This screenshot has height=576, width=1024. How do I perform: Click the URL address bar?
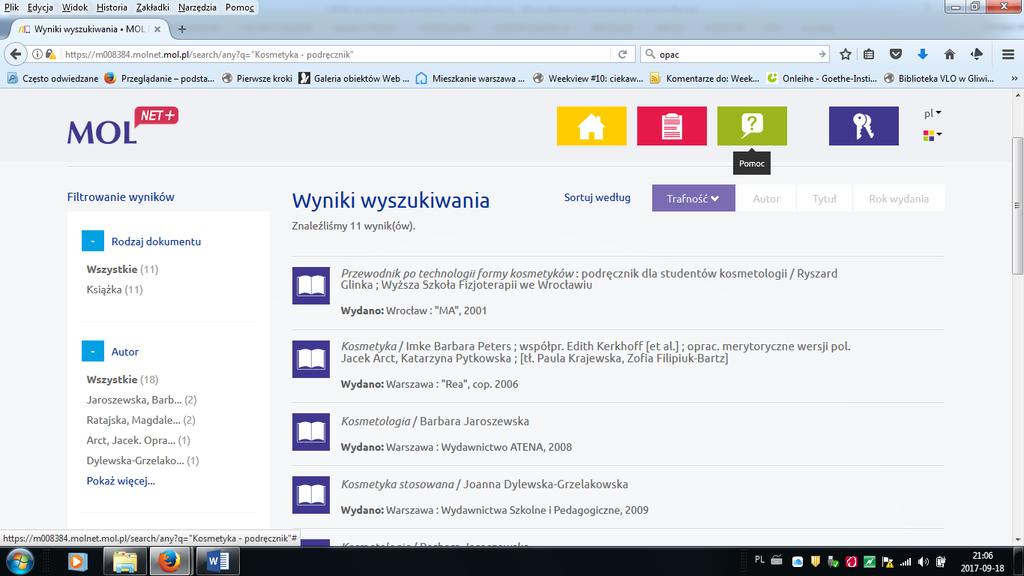click(x=336, y=54)
